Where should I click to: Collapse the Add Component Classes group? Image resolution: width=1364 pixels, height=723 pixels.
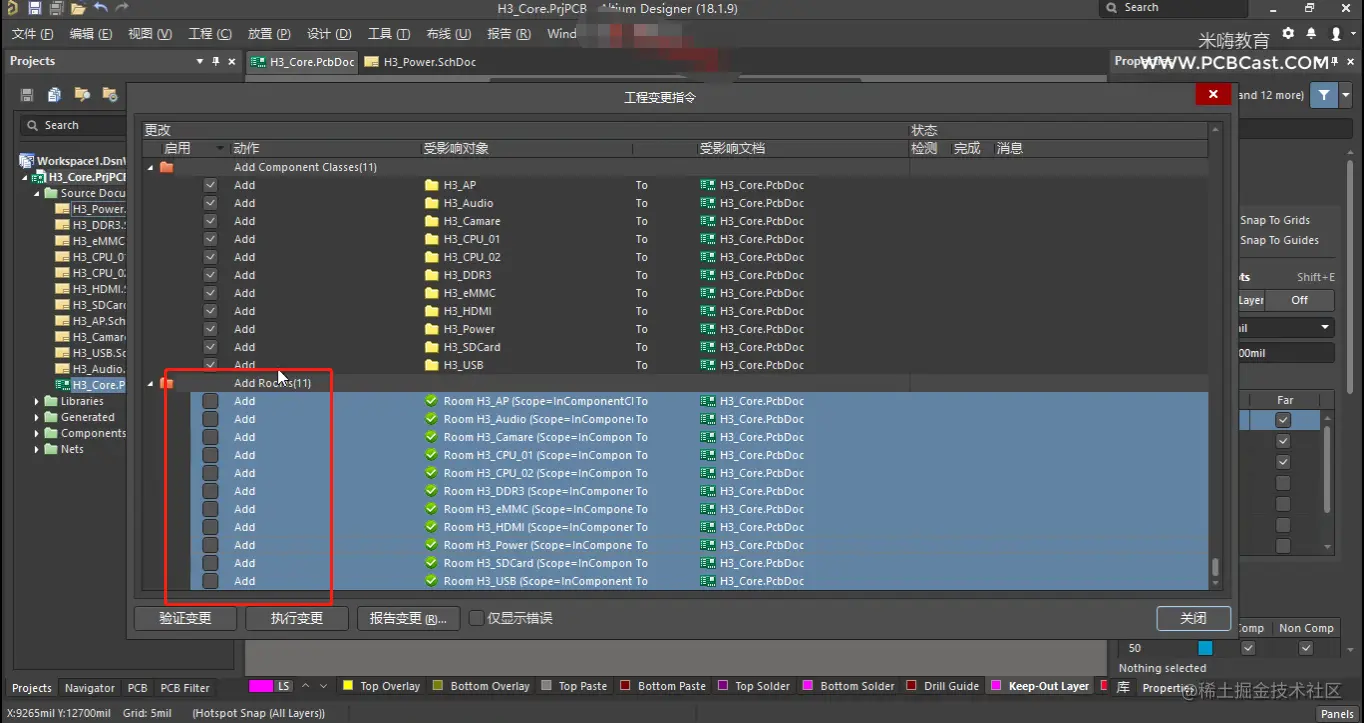tap(151, 167)
